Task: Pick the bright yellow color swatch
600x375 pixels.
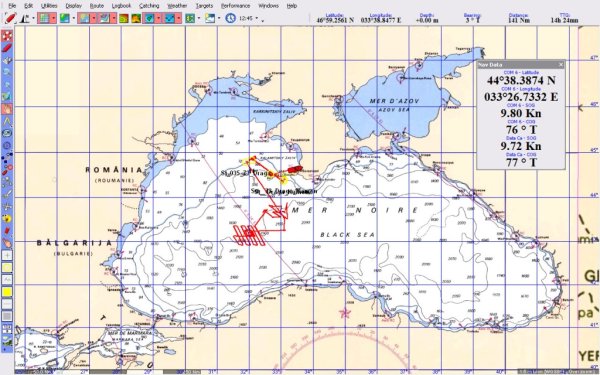Action: [7, 292]
